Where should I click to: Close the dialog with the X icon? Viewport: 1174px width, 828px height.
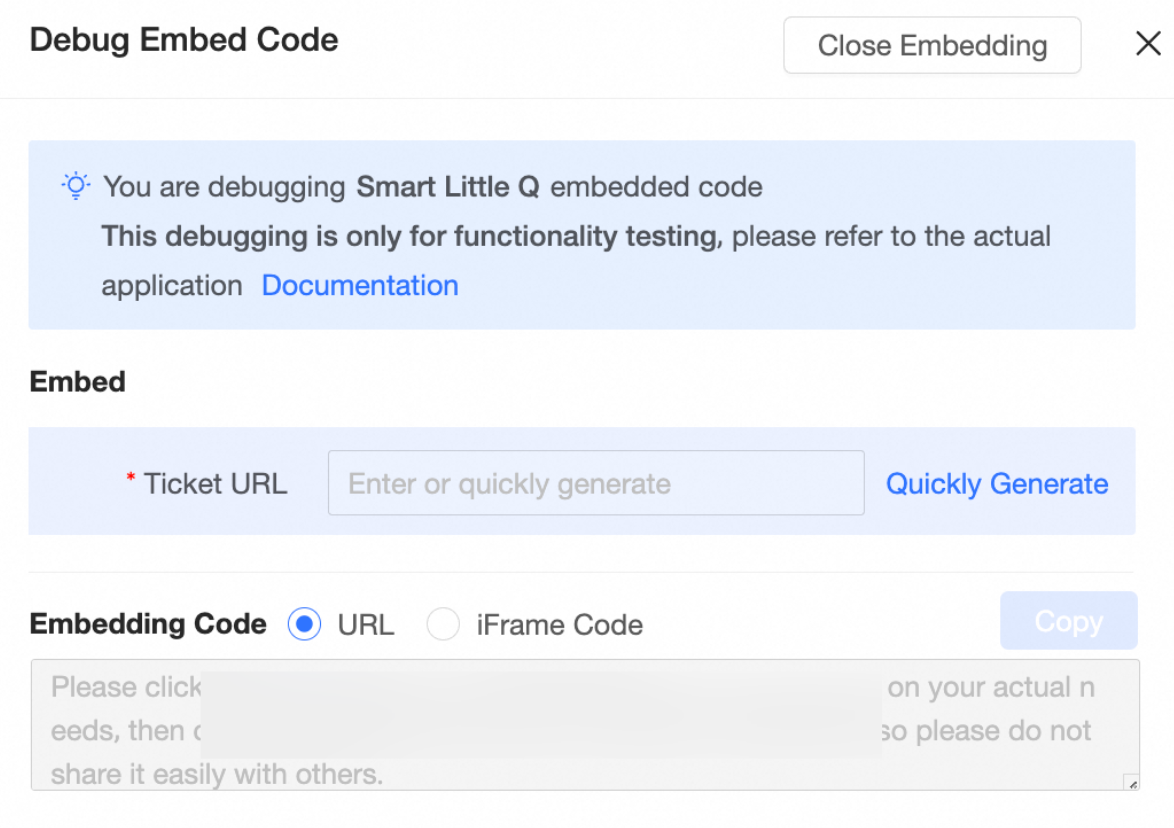point(1148,44)
